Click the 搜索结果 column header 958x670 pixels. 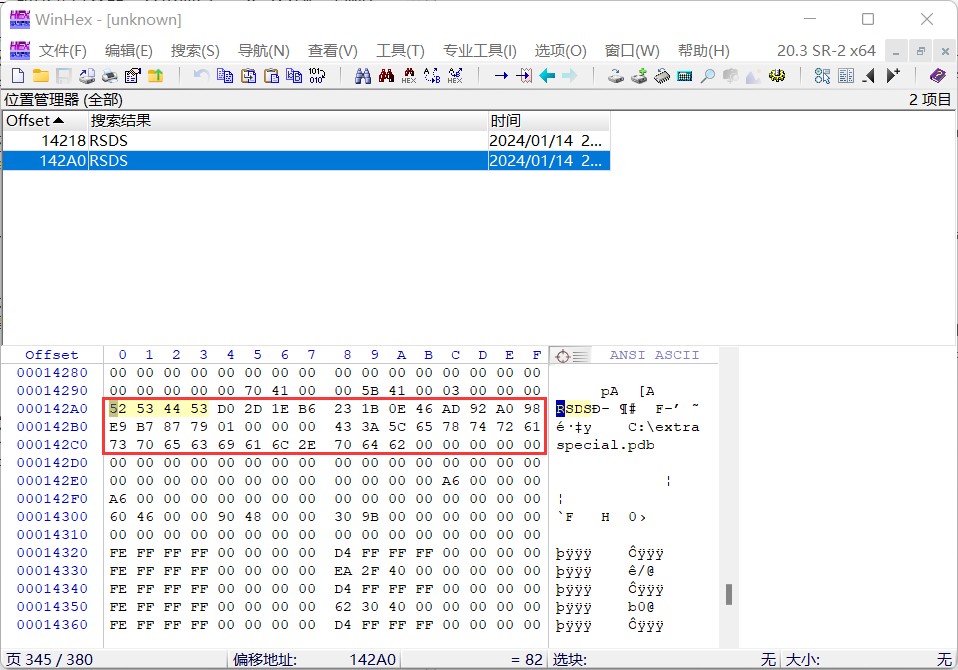(x=288, y=121)
